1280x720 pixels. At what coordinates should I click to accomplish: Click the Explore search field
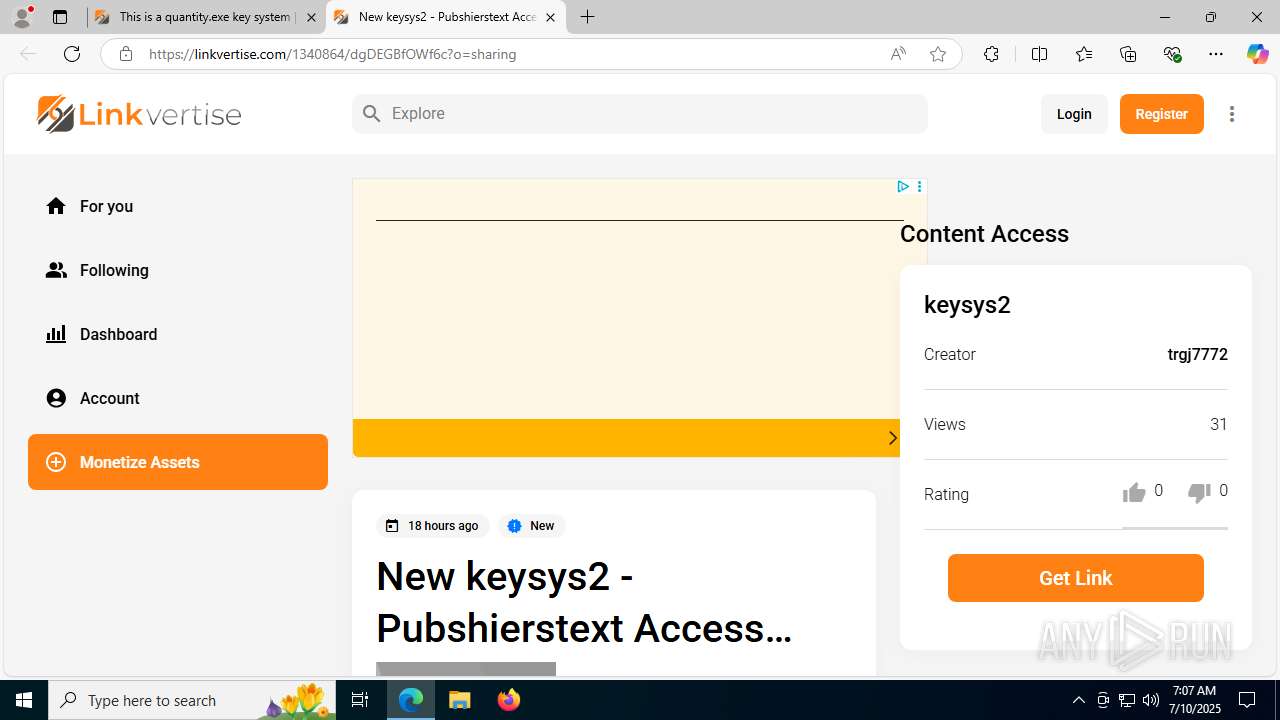(640, 114)
